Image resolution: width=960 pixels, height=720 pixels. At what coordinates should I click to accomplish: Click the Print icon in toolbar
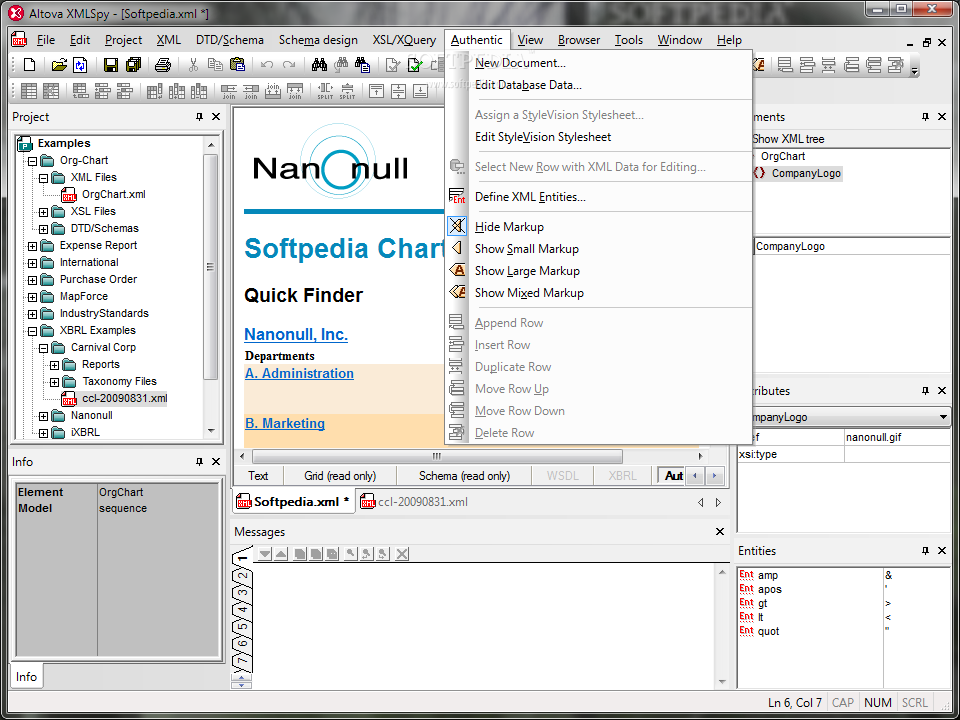tap(162, 65)
